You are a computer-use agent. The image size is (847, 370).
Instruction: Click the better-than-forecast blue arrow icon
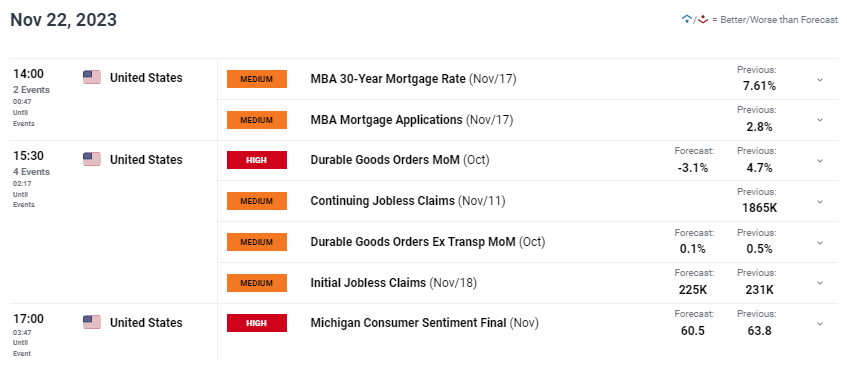pos(687,19)
